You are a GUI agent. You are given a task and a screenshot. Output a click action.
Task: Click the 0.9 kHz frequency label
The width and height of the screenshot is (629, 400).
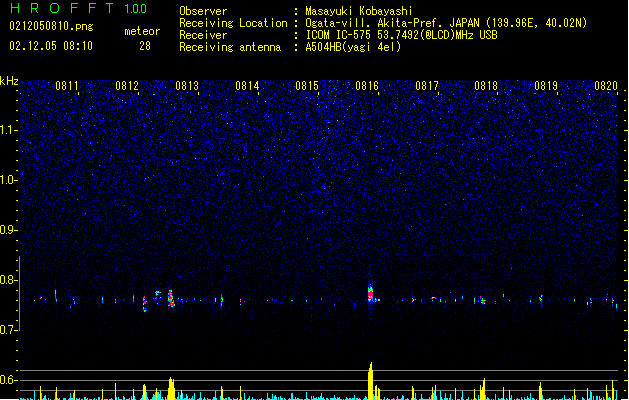(8, 230)
